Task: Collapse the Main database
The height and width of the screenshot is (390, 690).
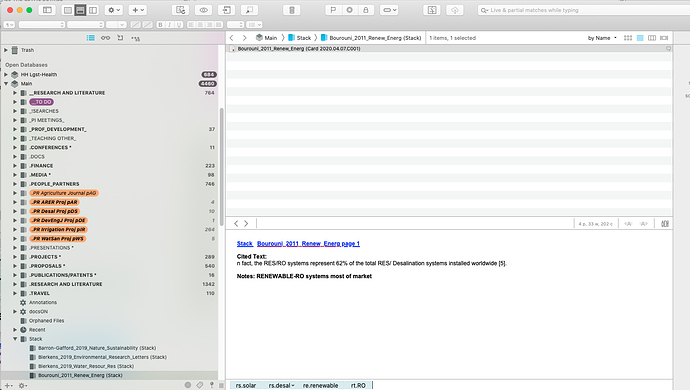Action: (6, 83)
